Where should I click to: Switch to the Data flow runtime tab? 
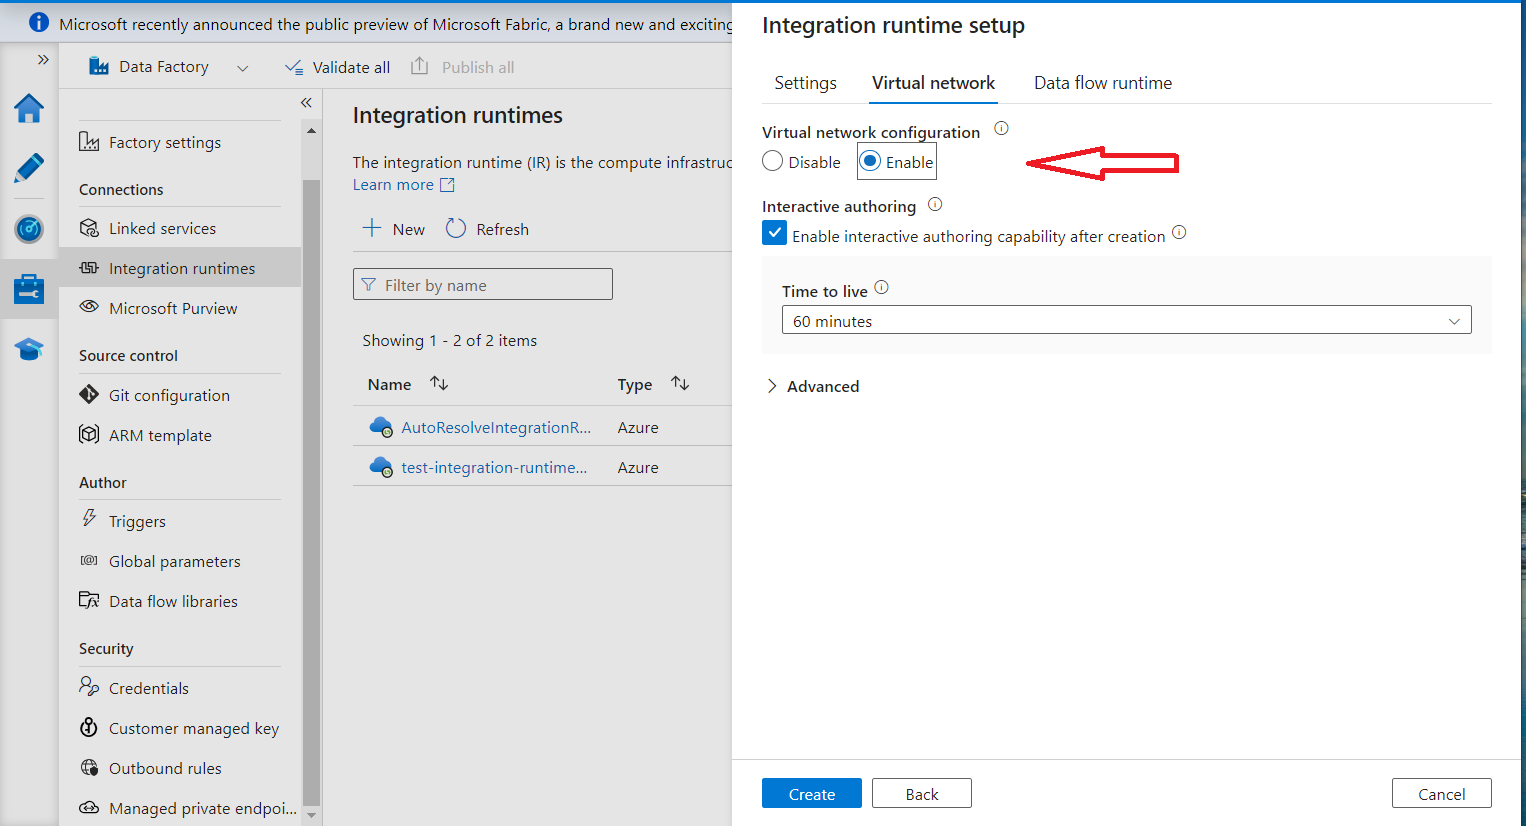tap(1102, 83)
